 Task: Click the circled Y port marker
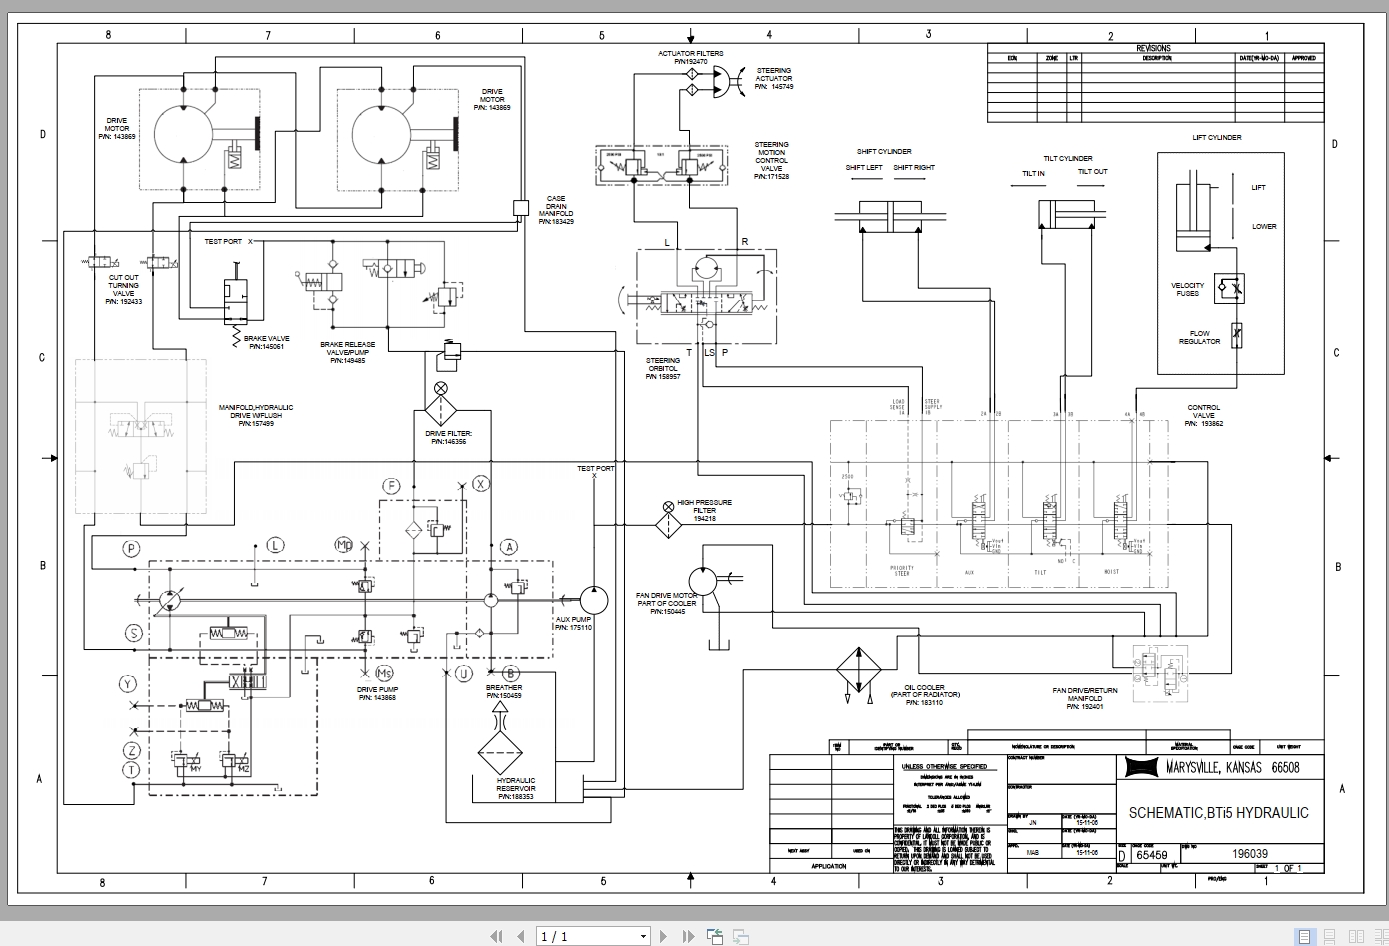click(128, 684)
